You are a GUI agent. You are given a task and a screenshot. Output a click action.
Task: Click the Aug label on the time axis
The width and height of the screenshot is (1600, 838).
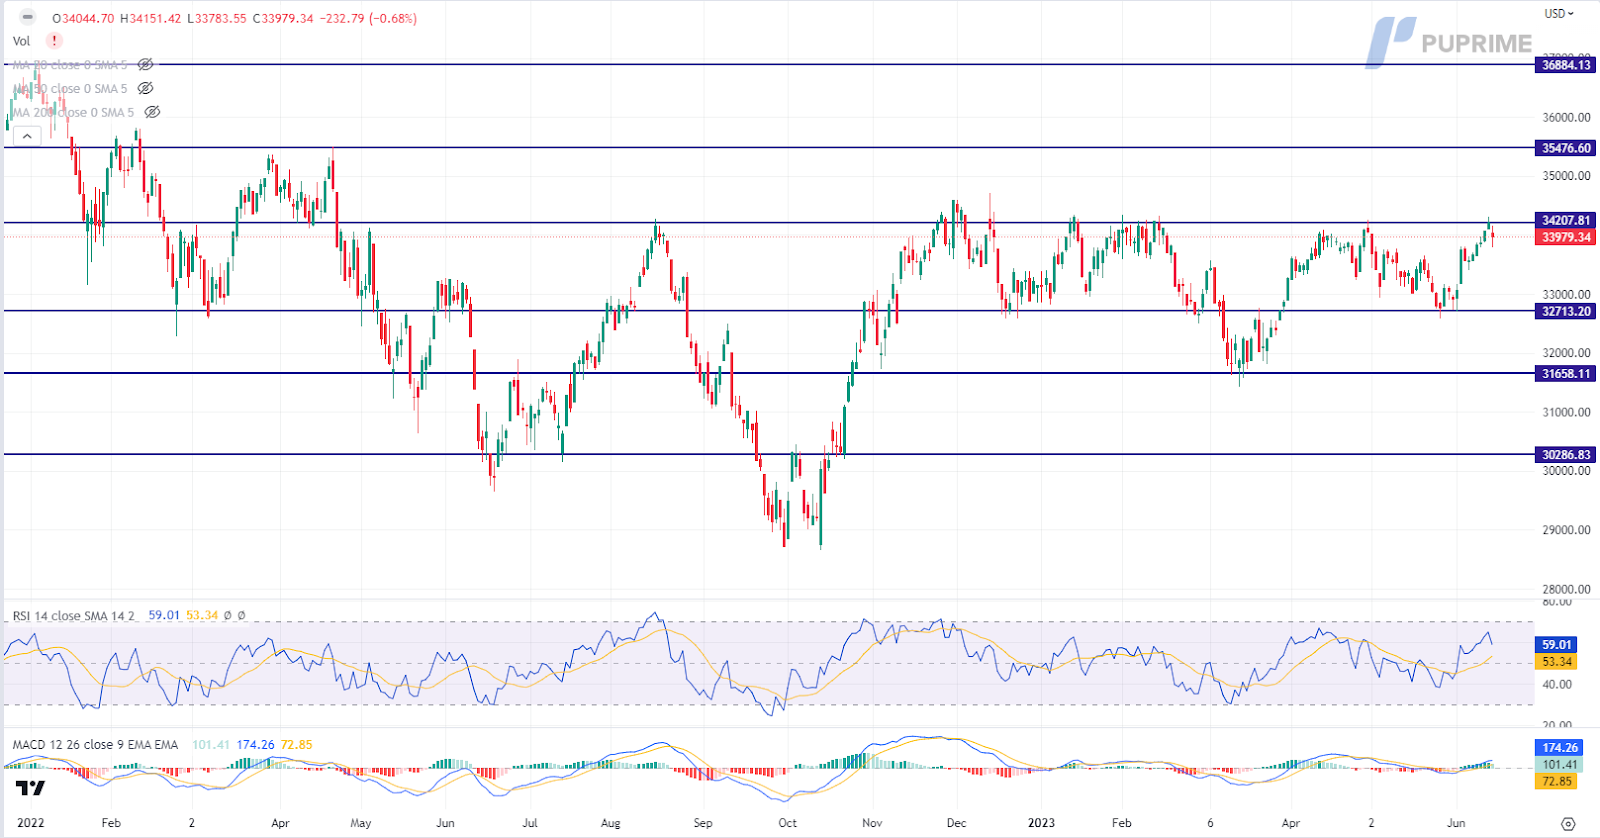(x=610, y=823)
